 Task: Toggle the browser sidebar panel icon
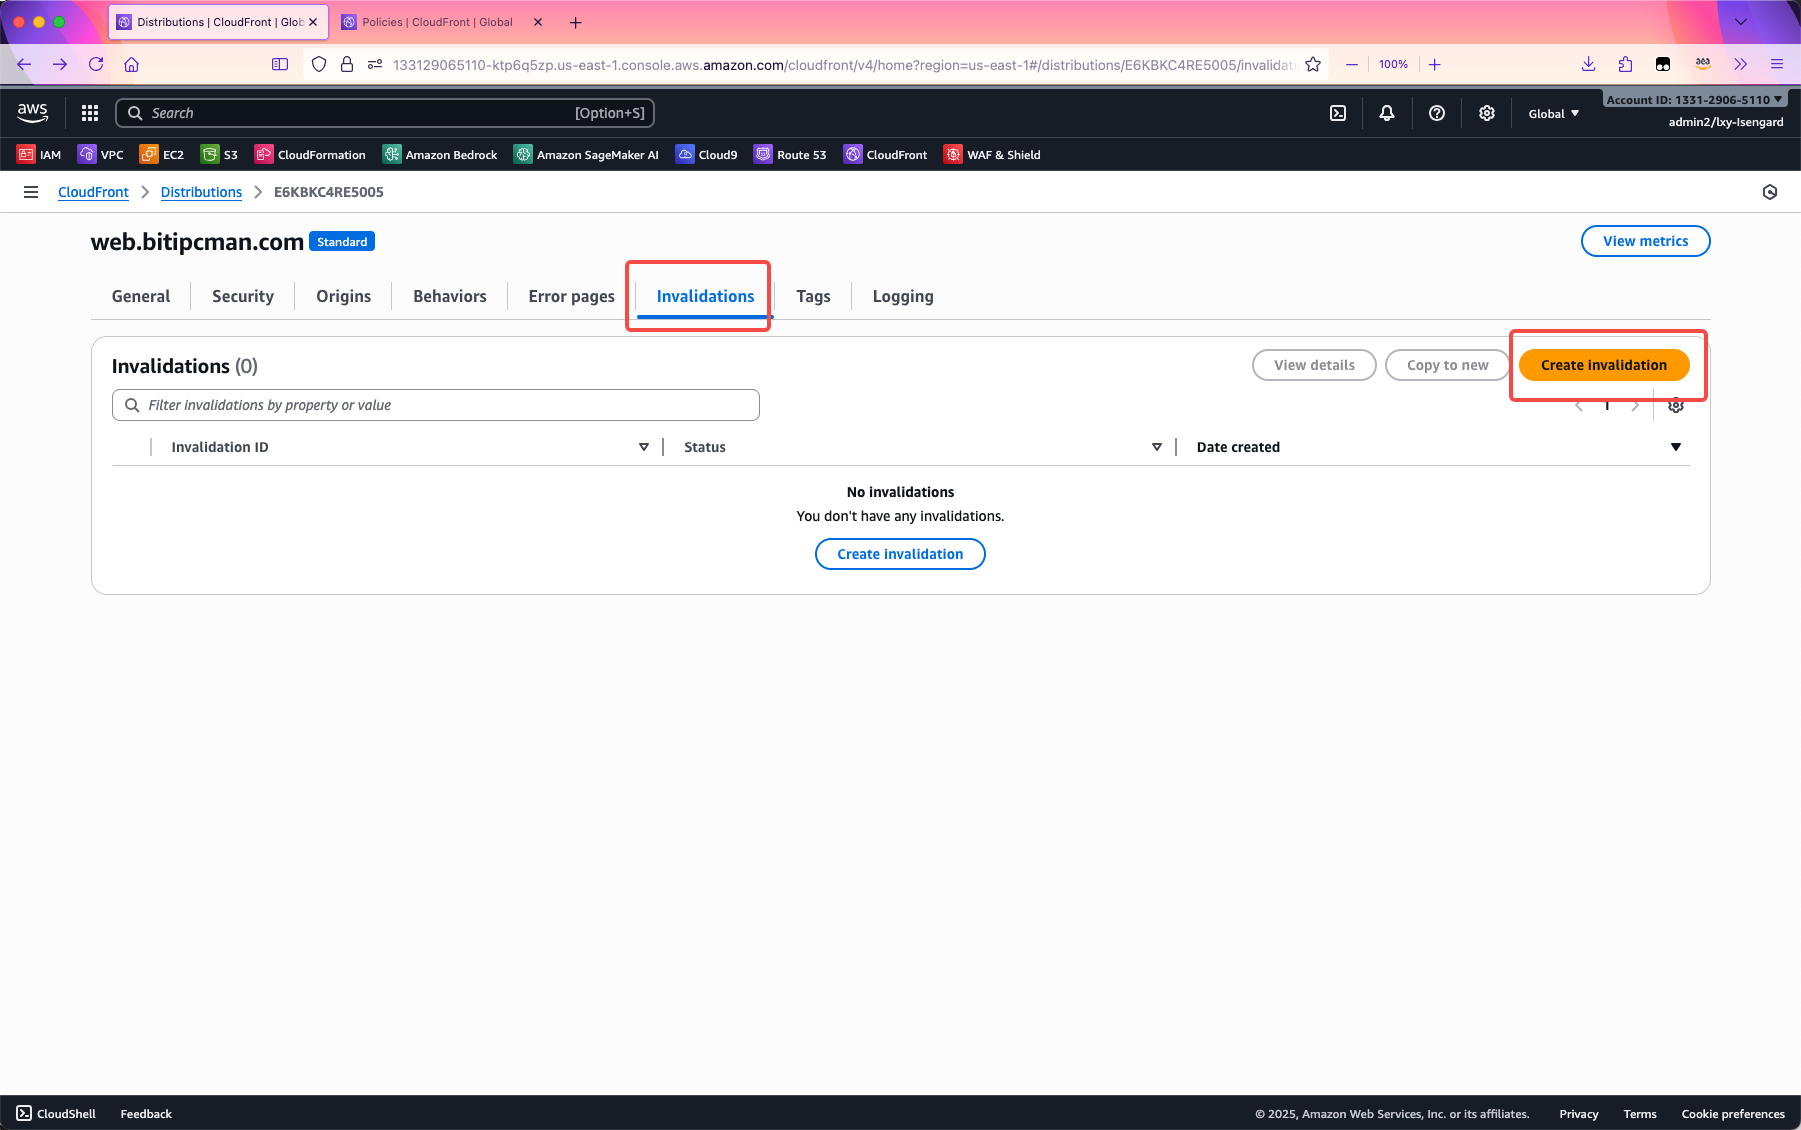tap(280, 64)
